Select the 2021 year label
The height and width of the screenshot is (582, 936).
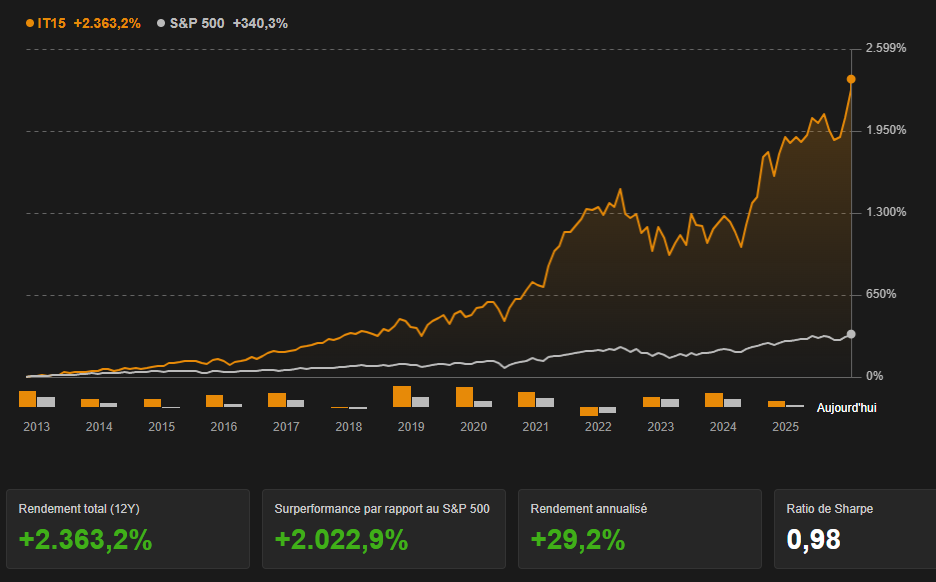click(535, 427)
